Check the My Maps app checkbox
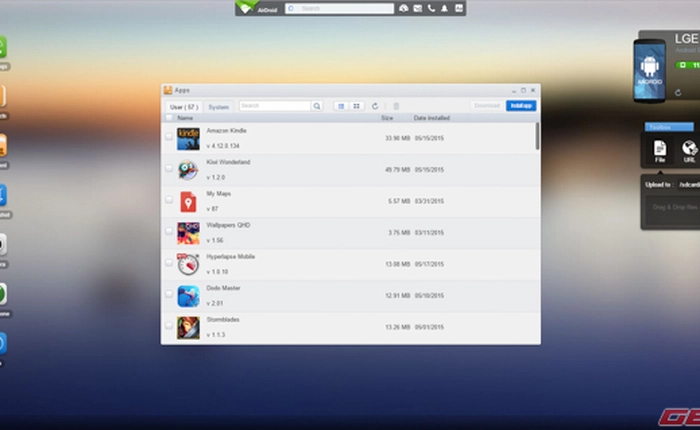Image resolution: width=700 pixels, height=430 pixels. pos(169,199)
